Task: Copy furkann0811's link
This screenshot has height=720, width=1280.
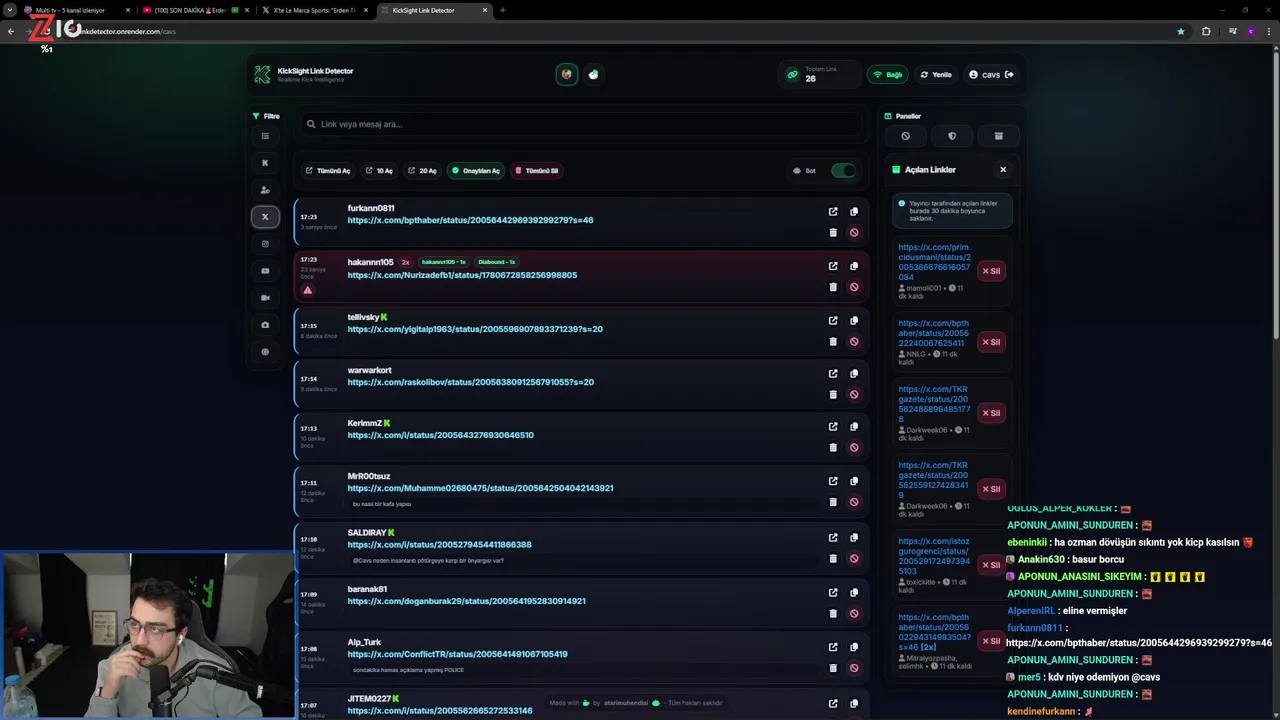Action: pyautogui.click(x=854, y=212)
